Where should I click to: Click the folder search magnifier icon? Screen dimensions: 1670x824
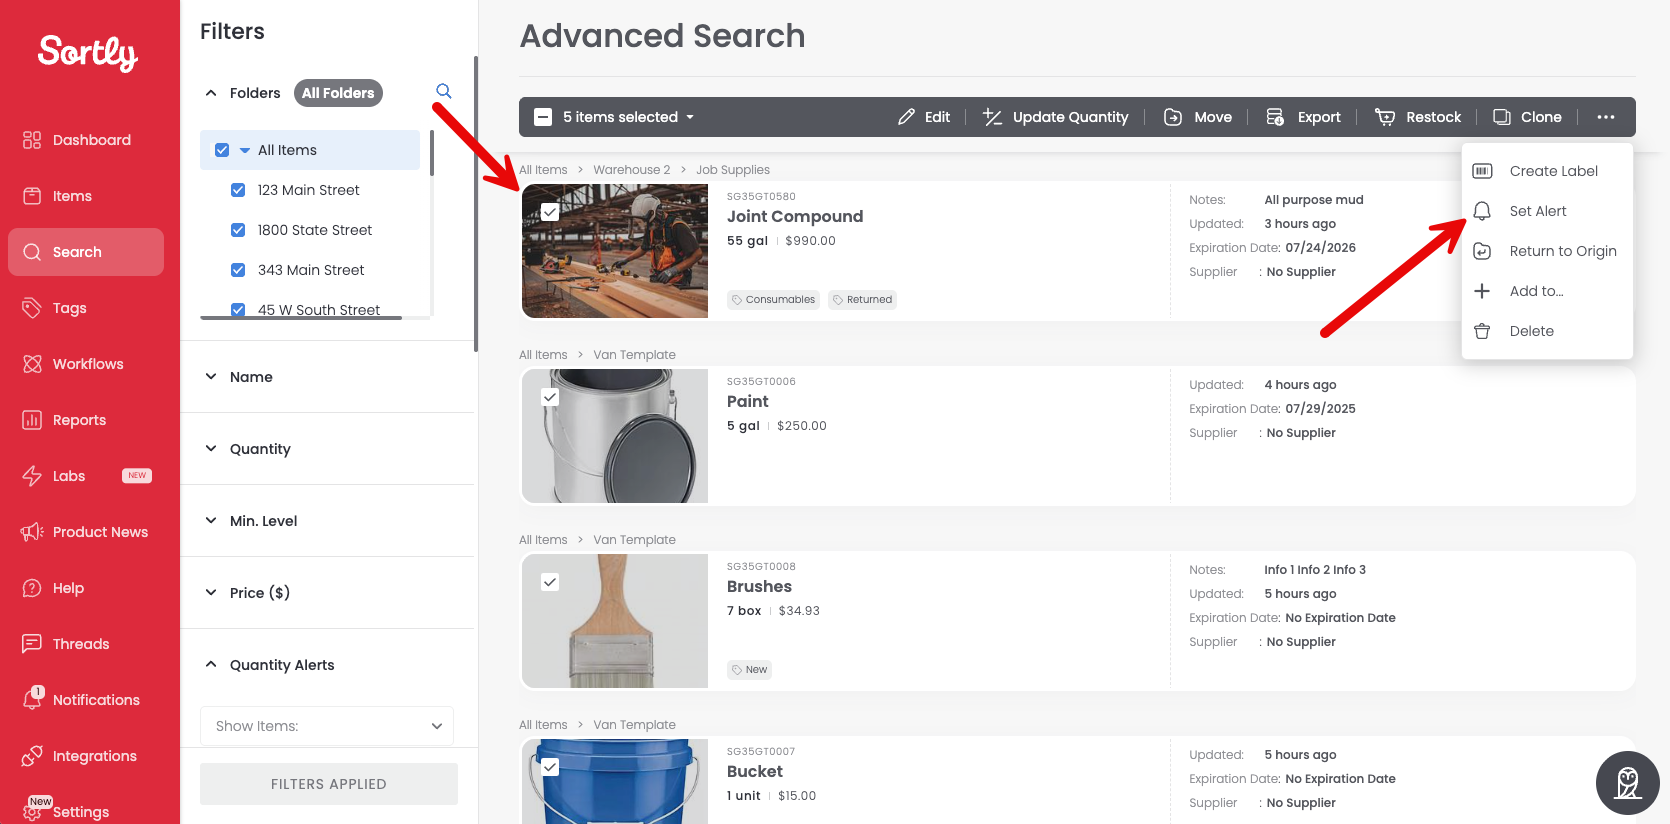click(x=444, y=92)
